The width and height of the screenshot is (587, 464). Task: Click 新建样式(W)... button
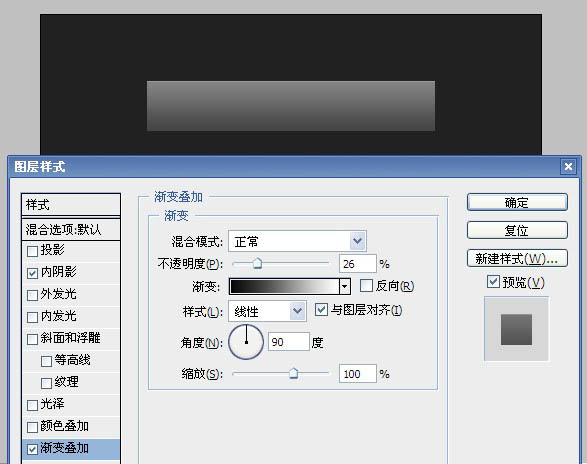[x=517, y=258]
